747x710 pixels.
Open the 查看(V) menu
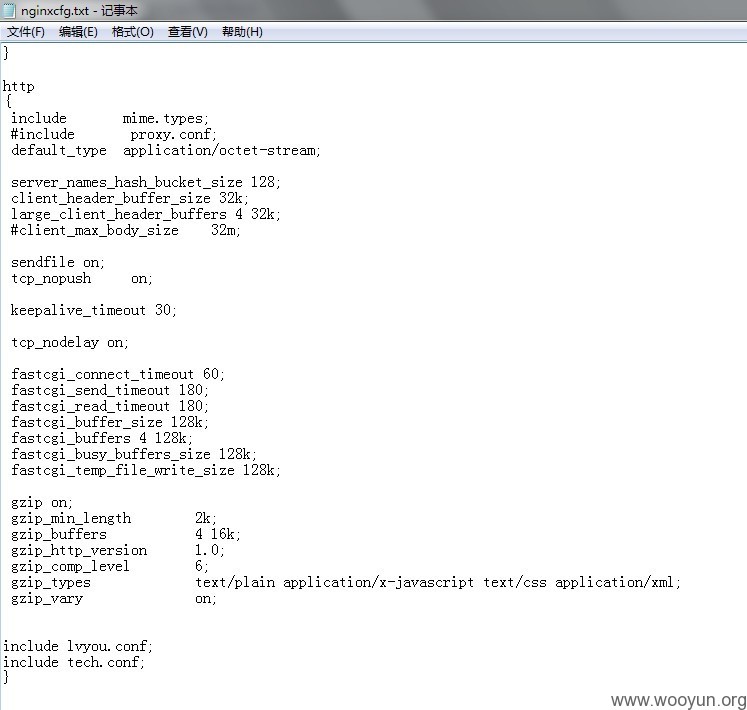(188, 32)
